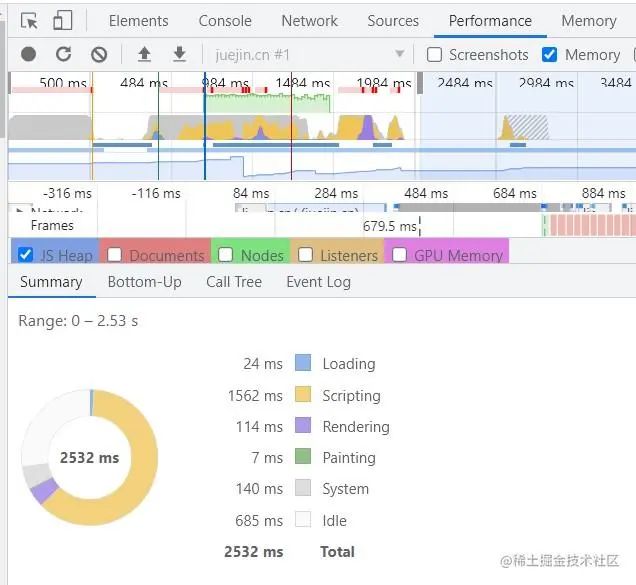Enable the Listeners checkbox
This screenshot has width=636, height=585.
(x=305, y=255)
